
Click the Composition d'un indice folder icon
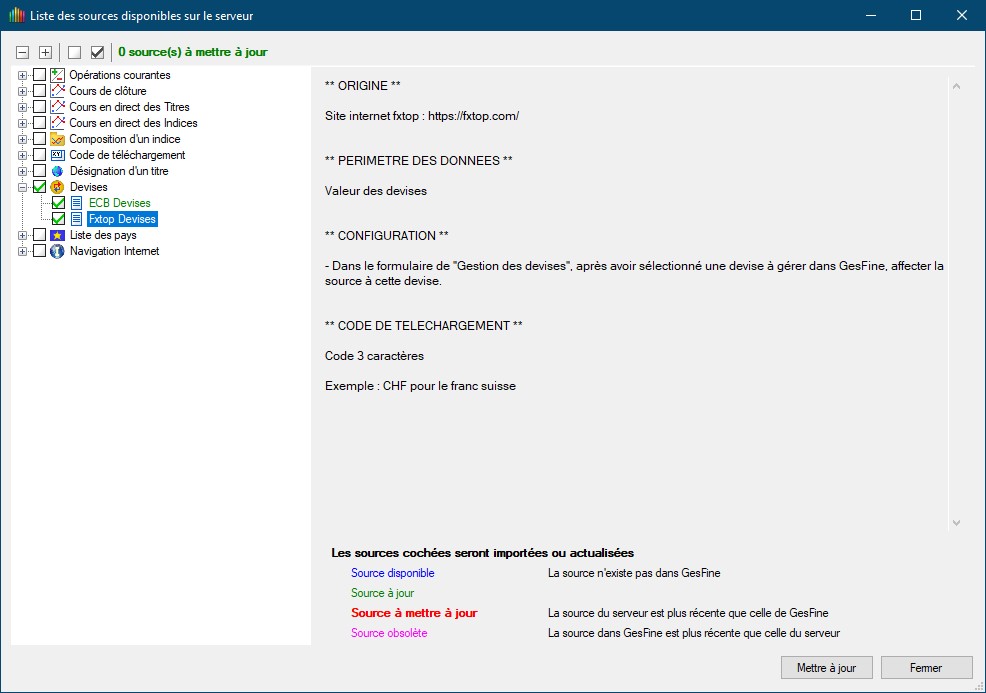(57, 139)
